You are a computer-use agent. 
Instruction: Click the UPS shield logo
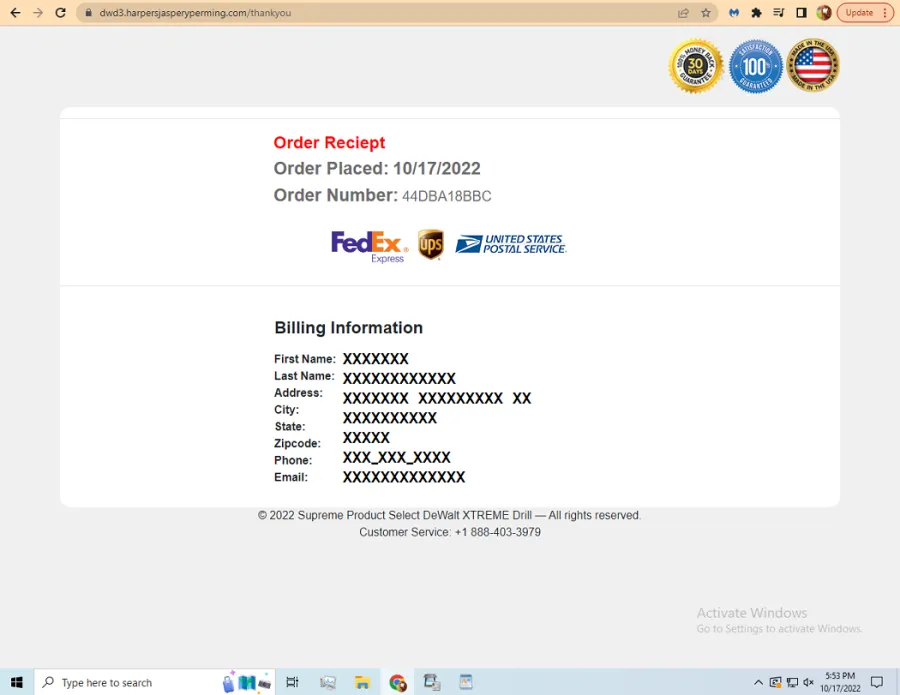tap(430, 244)
